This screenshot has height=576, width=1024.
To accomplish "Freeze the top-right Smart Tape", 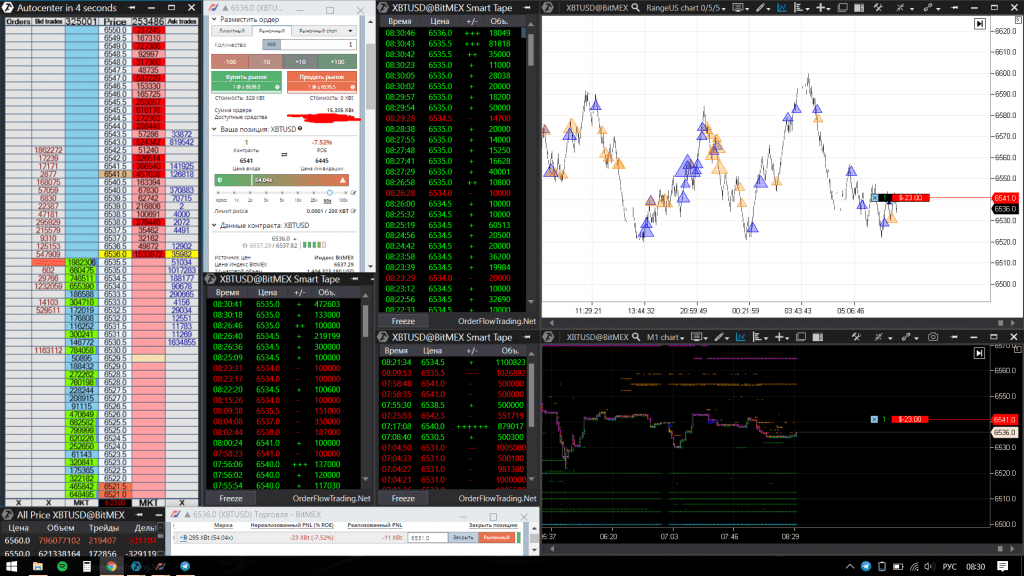I will click(403, 321).
